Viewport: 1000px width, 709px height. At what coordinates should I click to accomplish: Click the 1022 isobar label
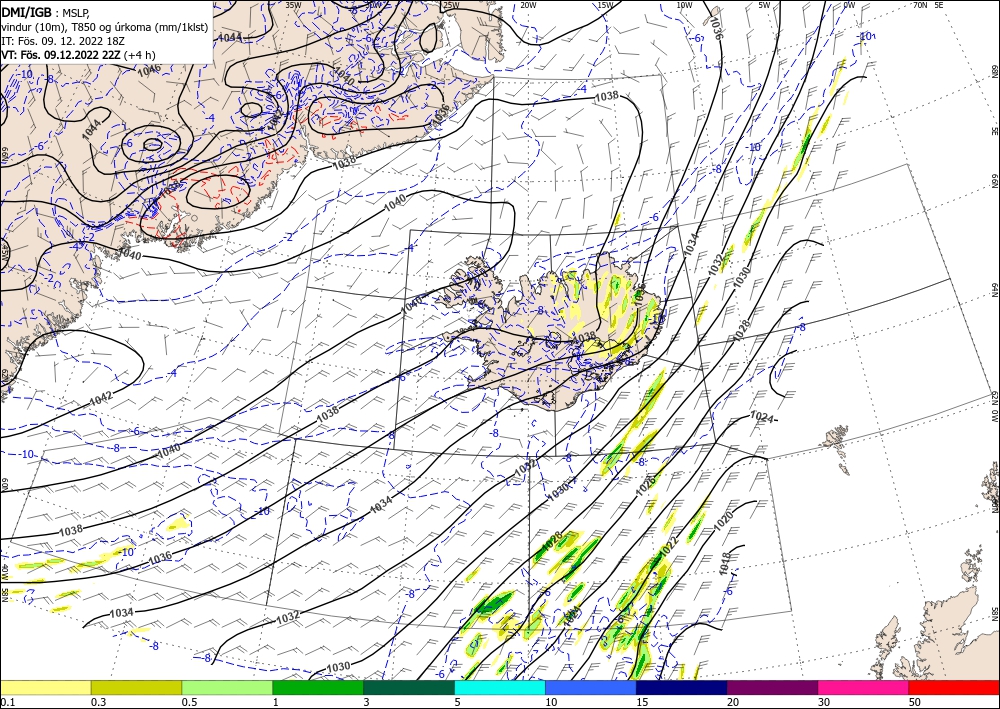670,545
